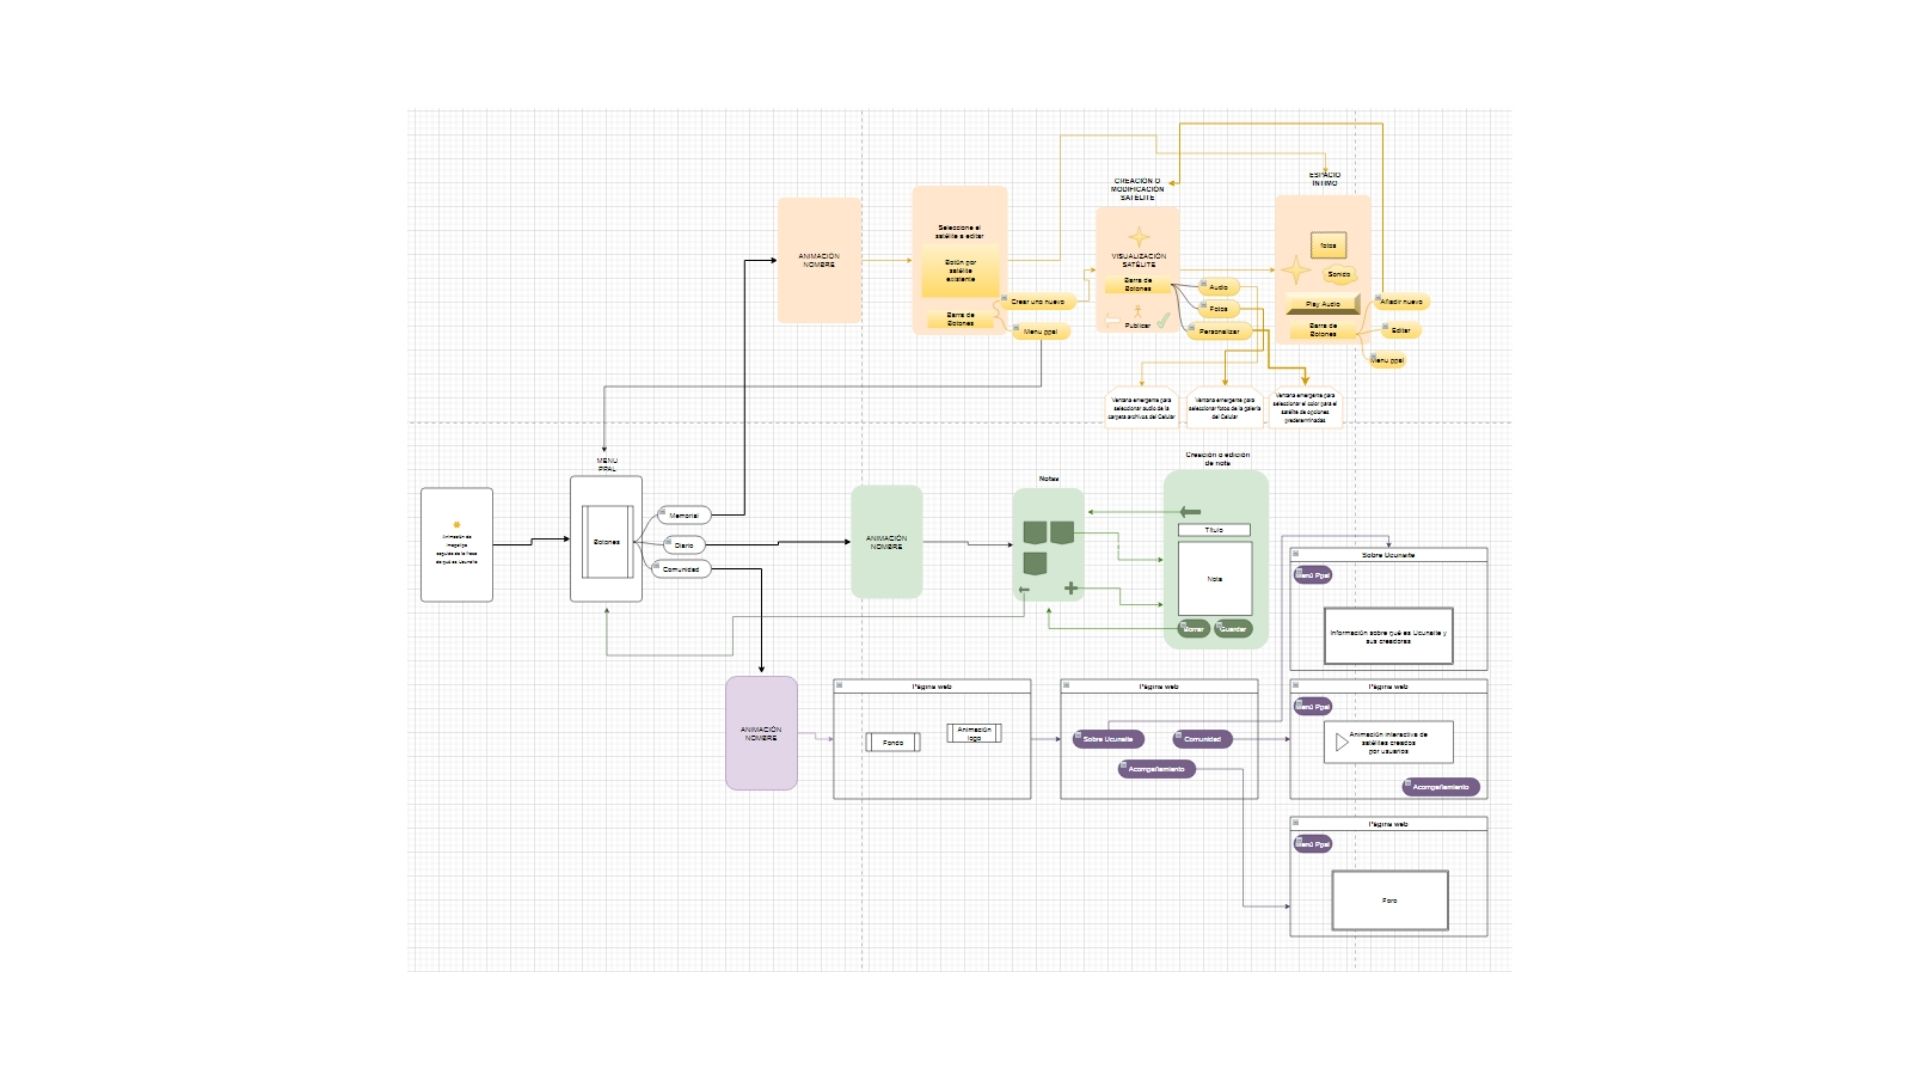This screenshot has width=1920, height=1080.
Task: Click the Personalizar option
Action: (1219, 331)
